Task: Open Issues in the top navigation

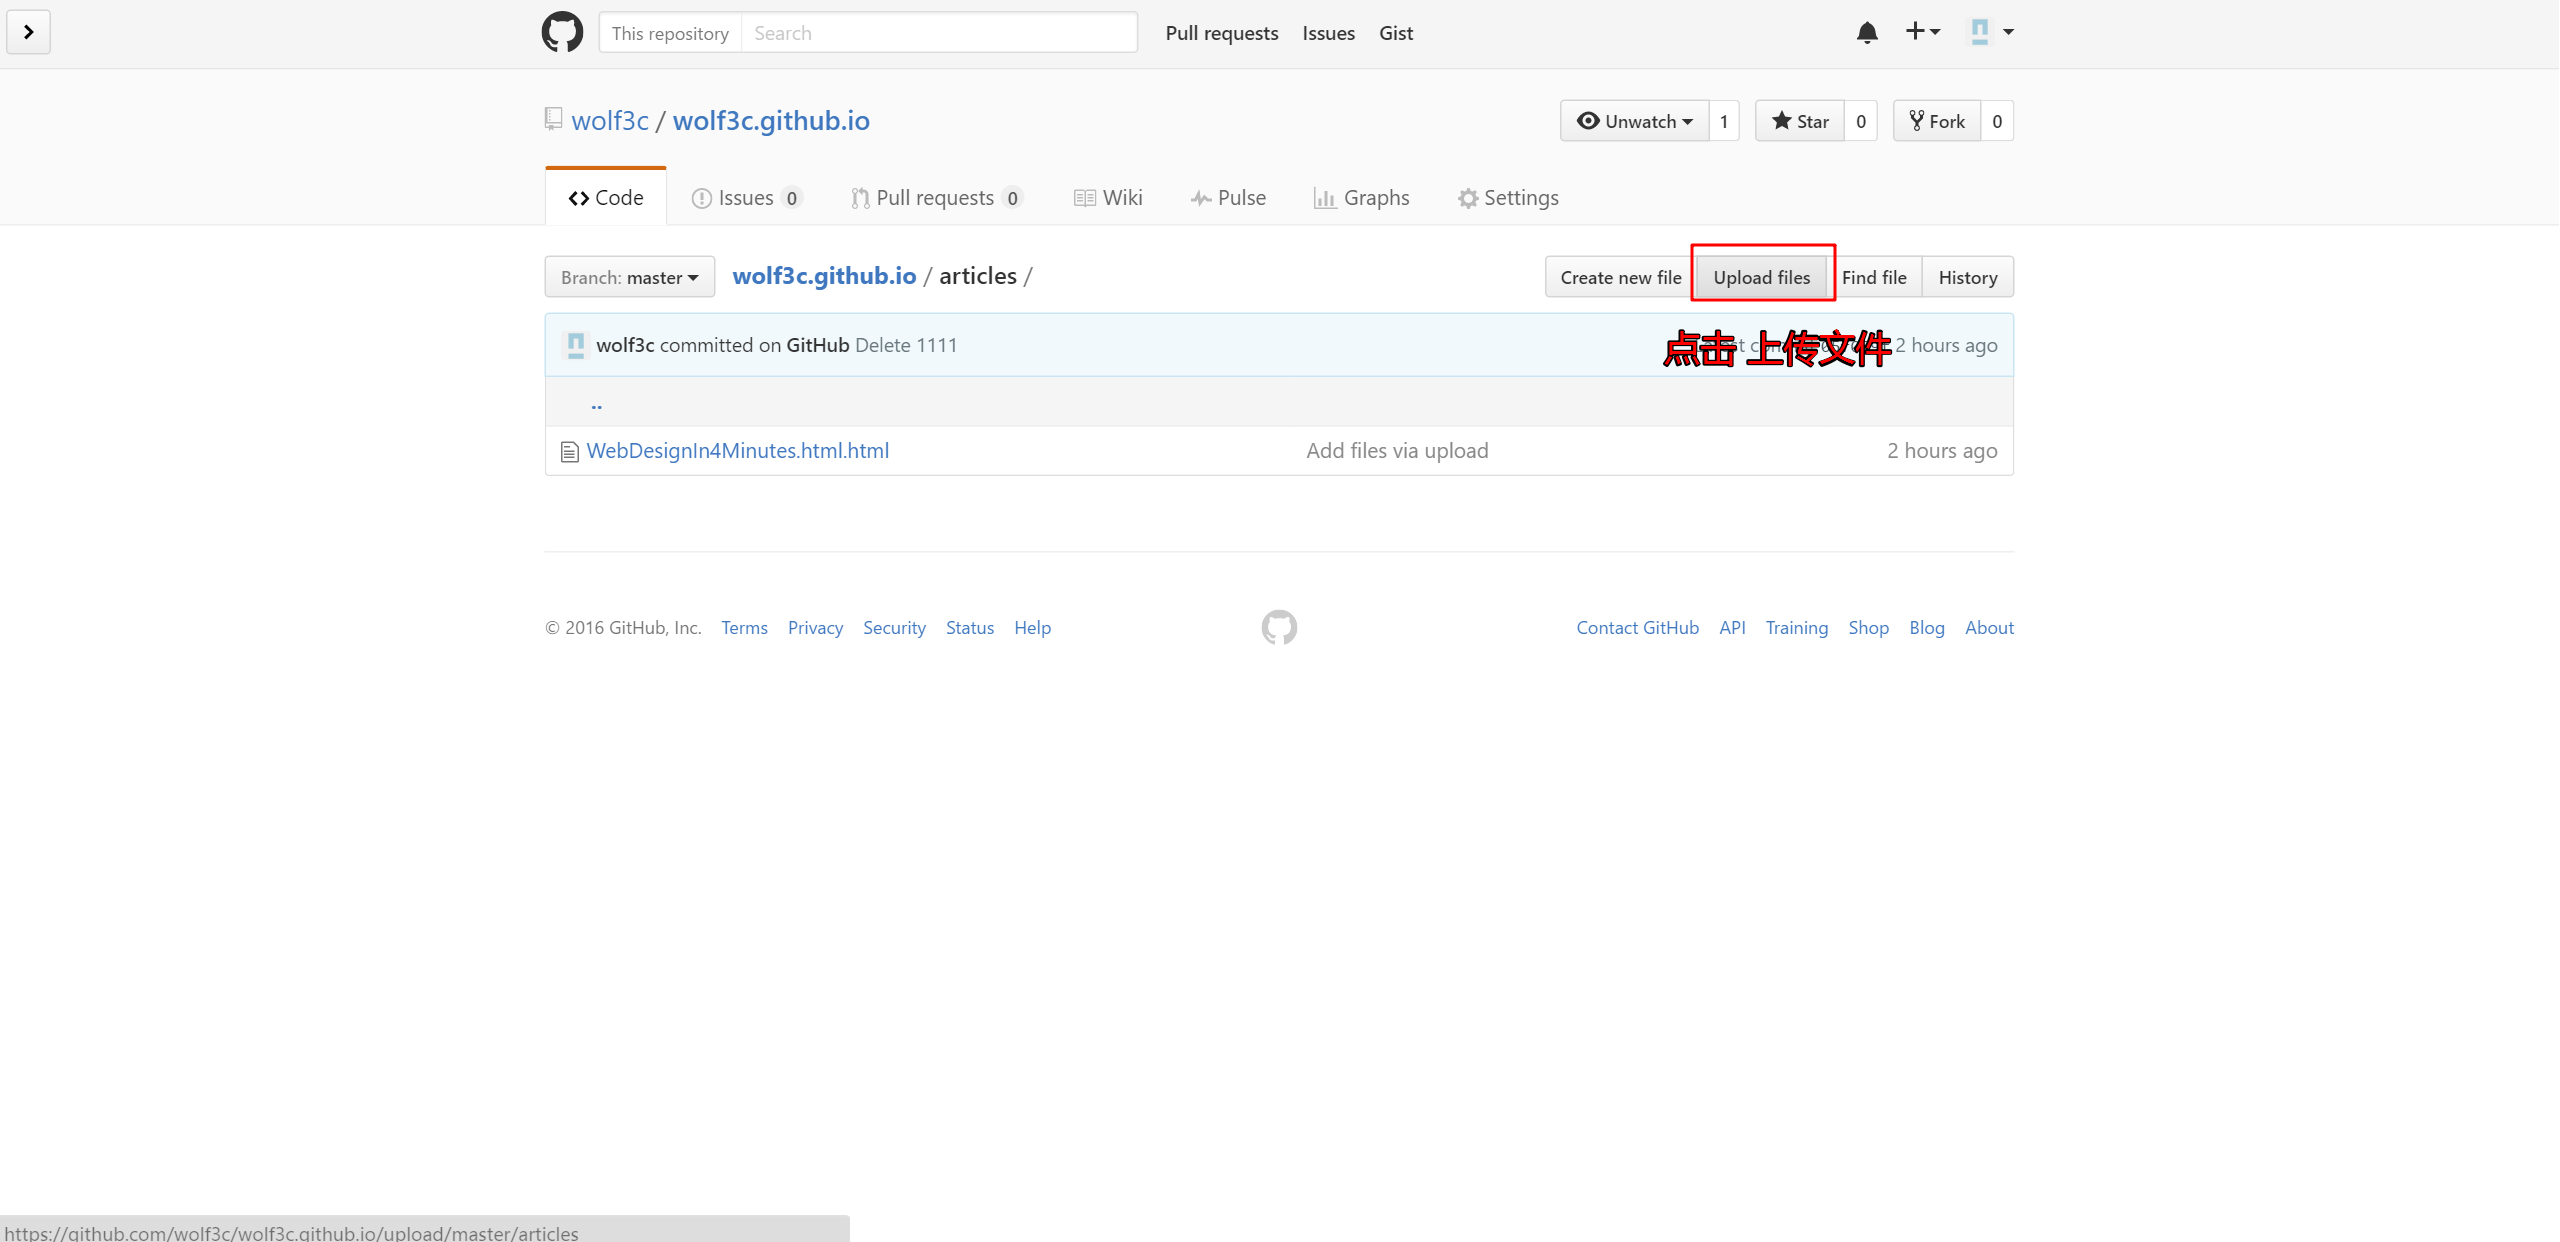Action: tap(1328, 33)
